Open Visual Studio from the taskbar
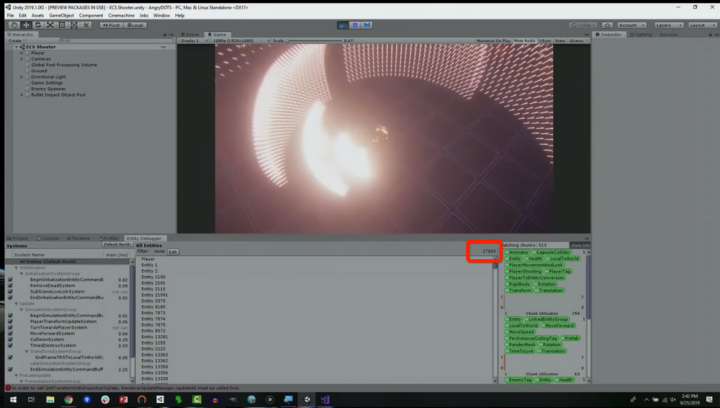 click(325, 399)
